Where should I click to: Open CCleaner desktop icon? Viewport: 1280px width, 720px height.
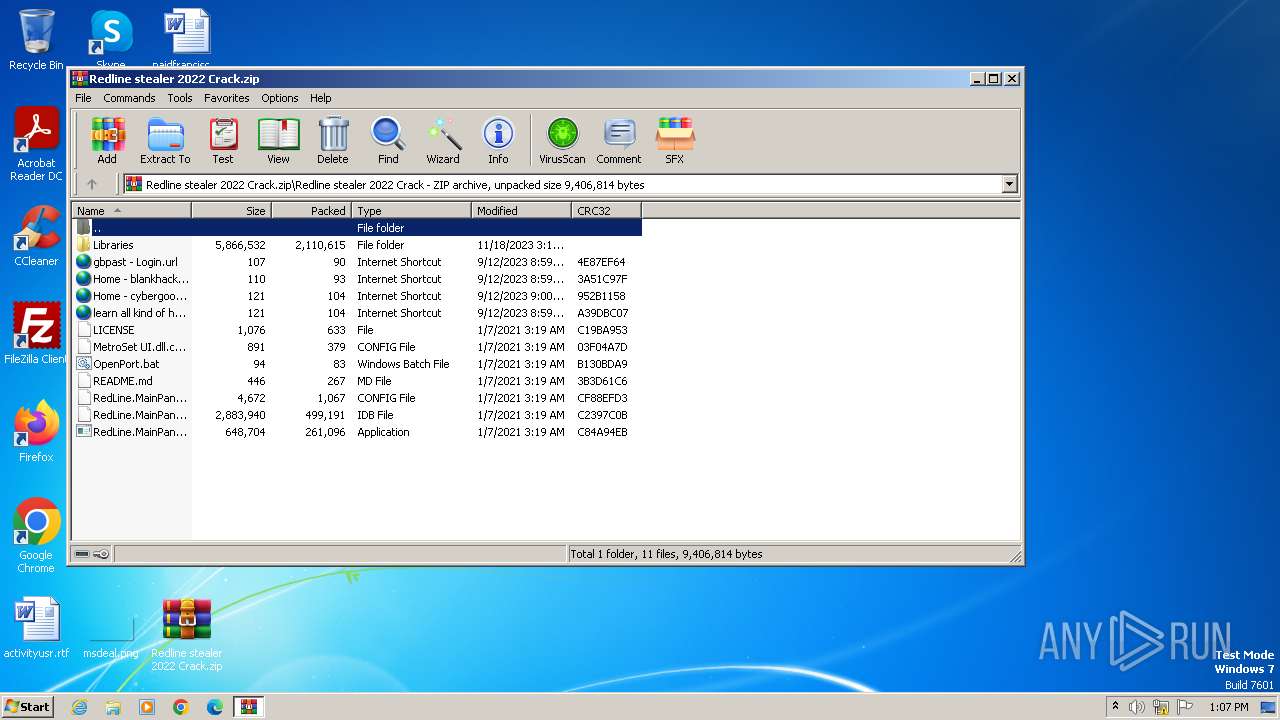pyautogui.click(x=36, y=236)
